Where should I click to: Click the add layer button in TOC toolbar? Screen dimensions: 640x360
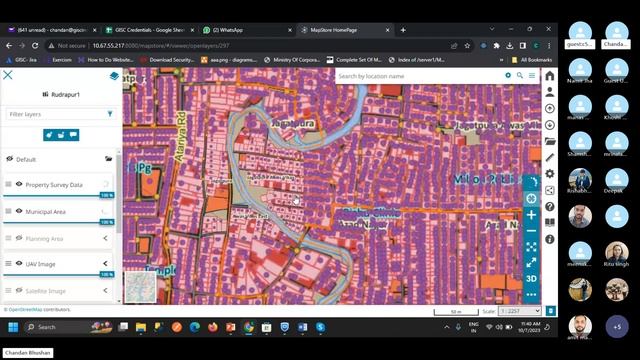pyautogui.click(x=49, y=135)
